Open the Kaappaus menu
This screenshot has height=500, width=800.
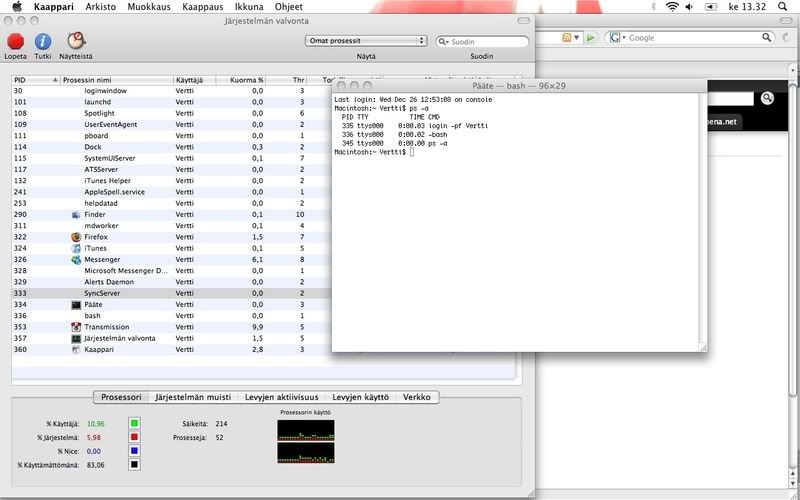203,7
